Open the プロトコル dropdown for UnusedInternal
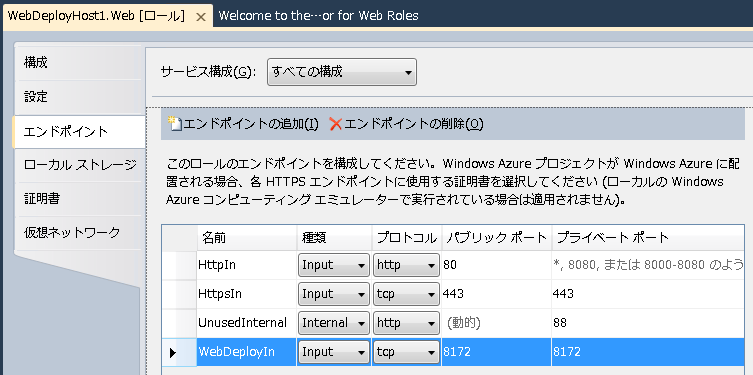Screen dimensions: 753x375 tap(406, 323)
